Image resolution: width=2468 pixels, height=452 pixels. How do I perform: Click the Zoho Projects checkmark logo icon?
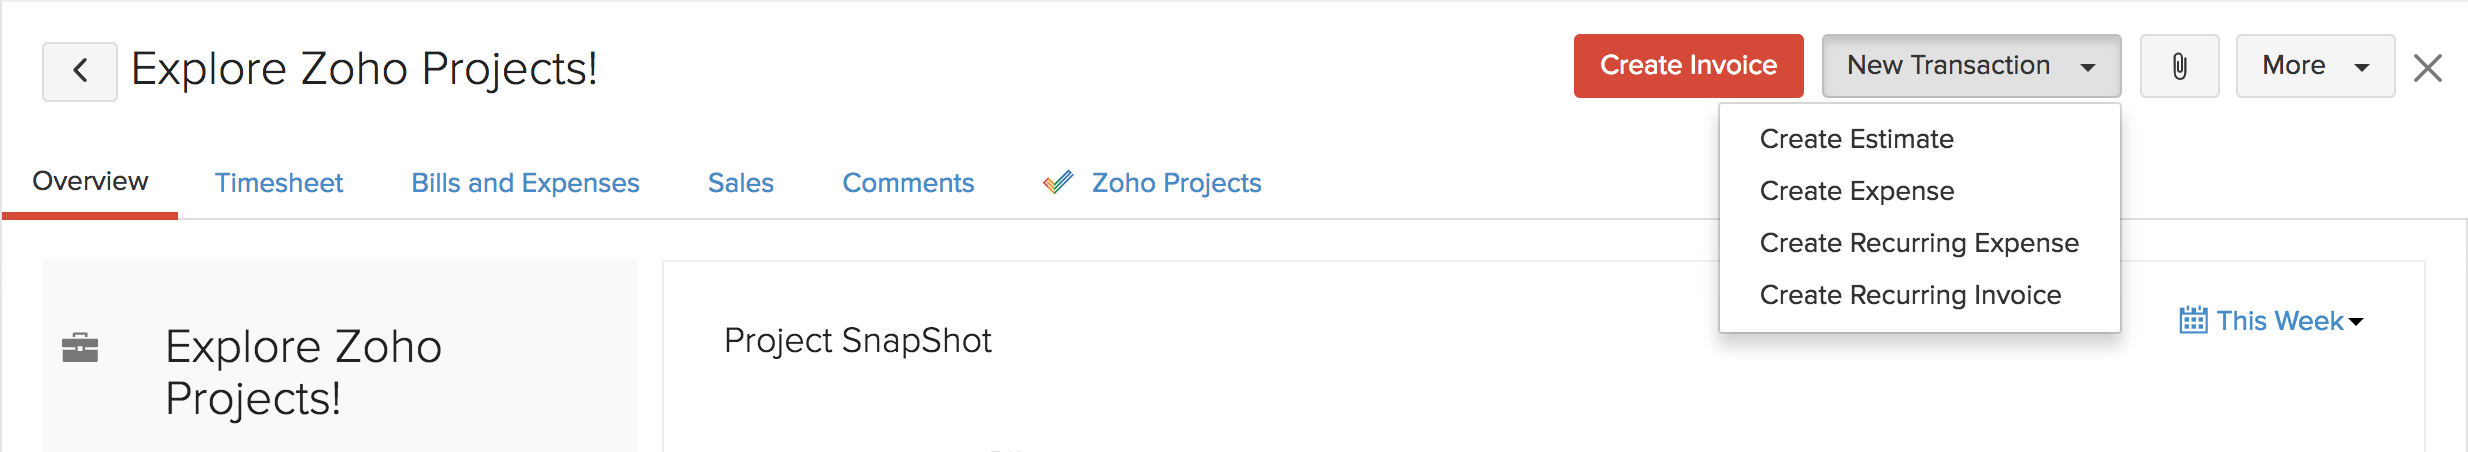tap(1057, 183)
